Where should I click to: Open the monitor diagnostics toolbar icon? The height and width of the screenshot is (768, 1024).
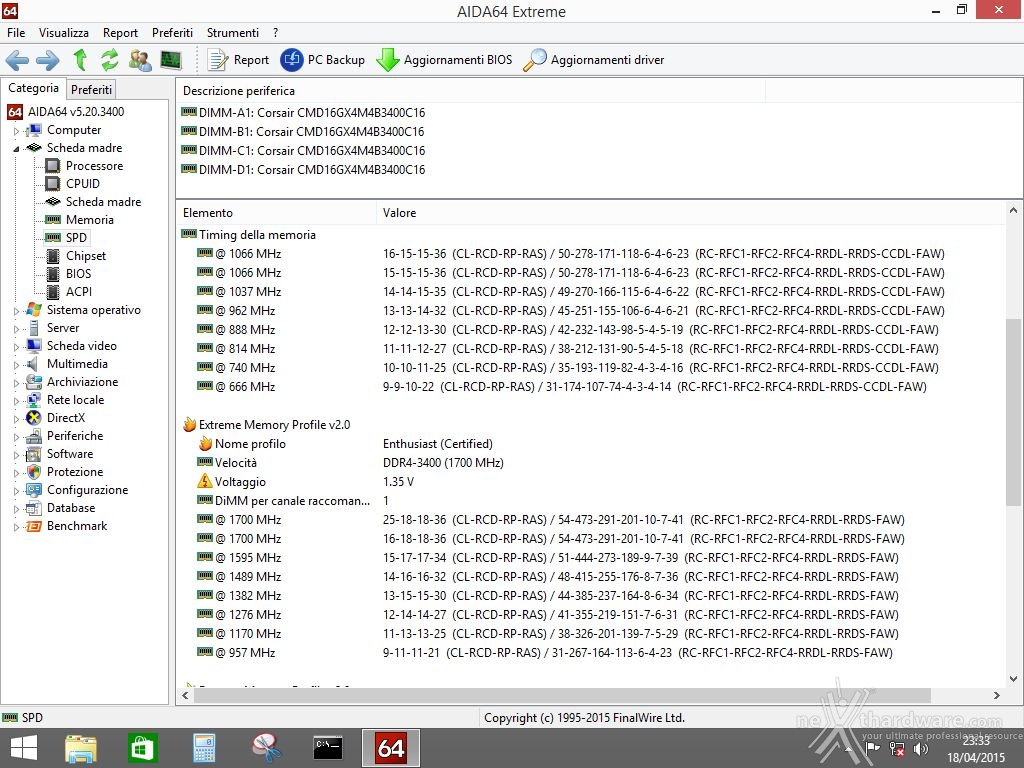(170, 60)
